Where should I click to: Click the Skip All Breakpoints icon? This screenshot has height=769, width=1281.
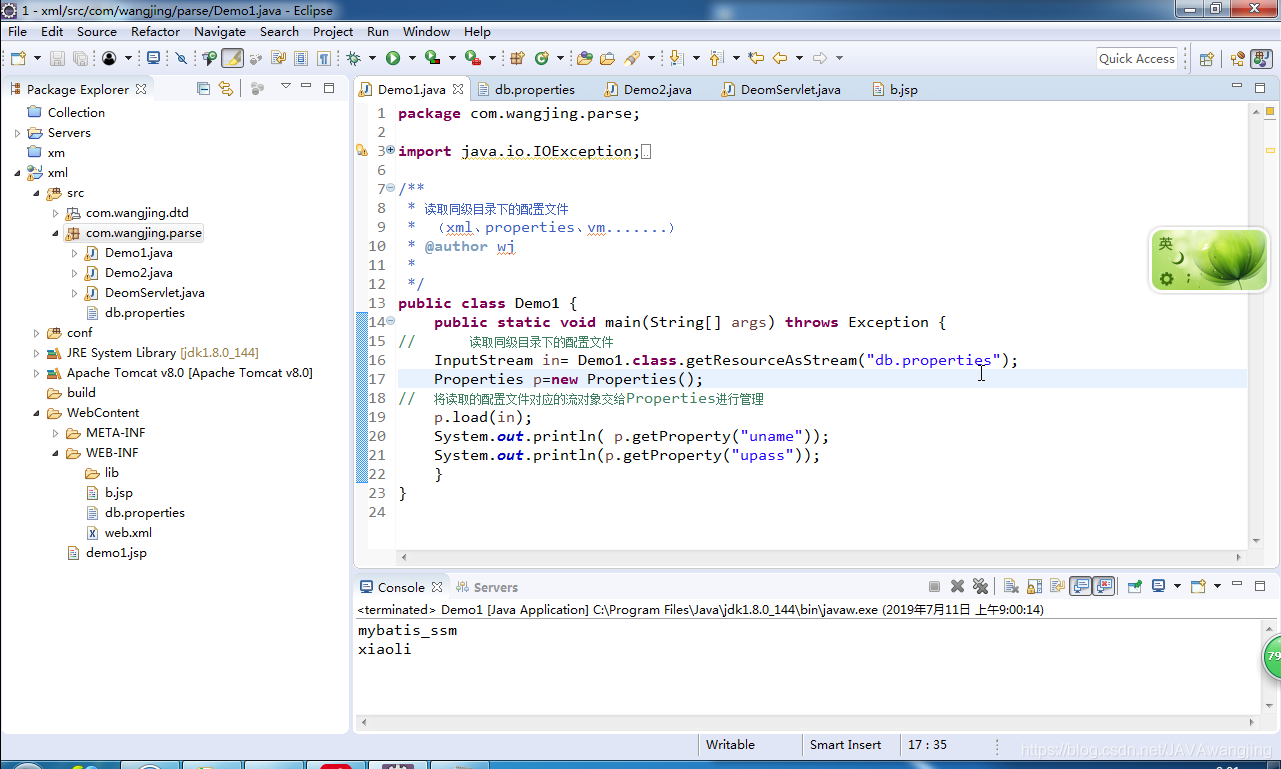point(181,58)
